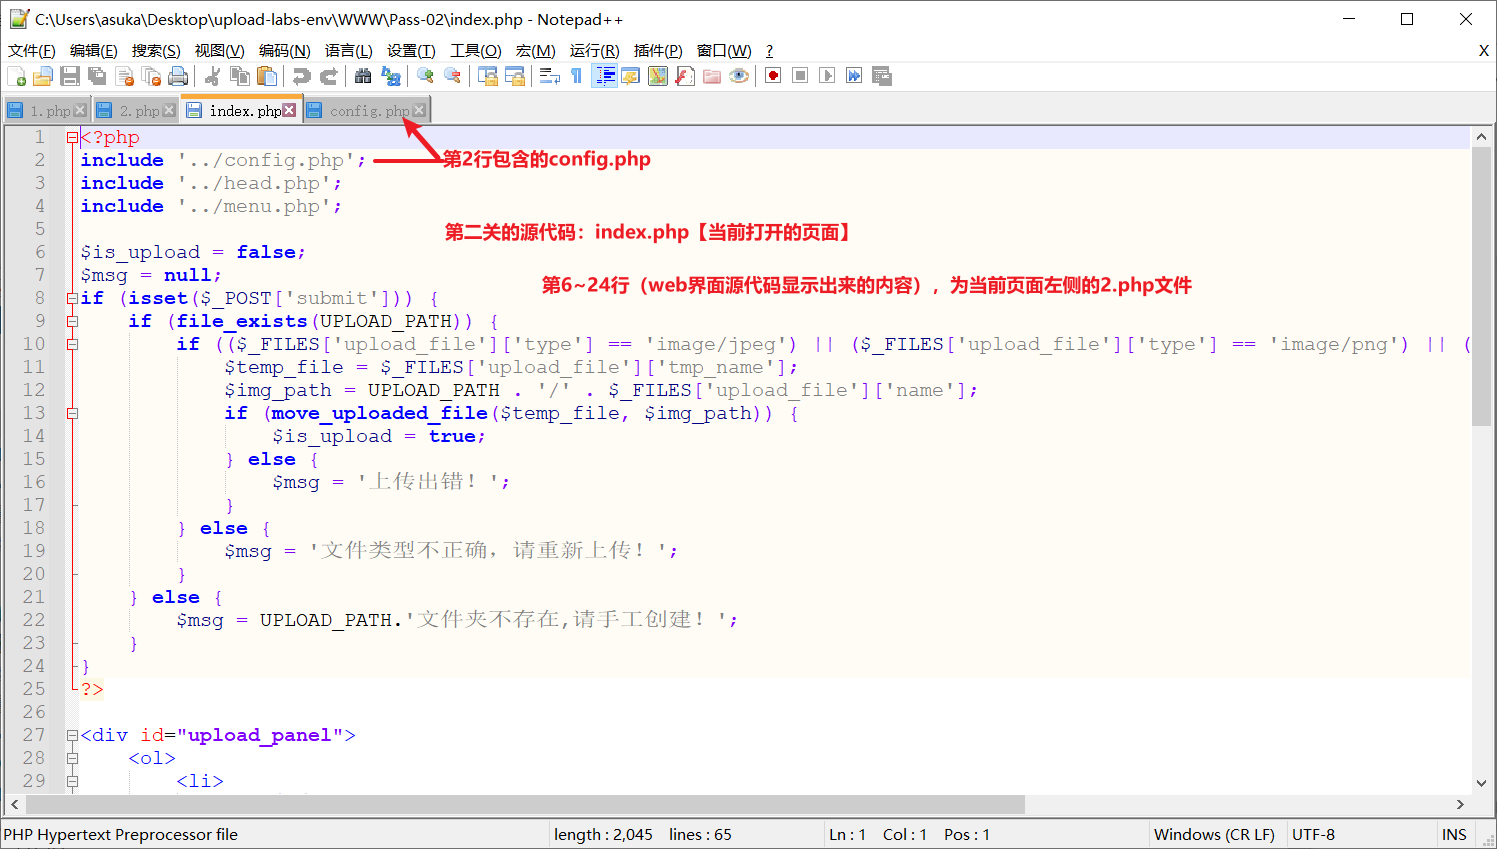Image resolution: width=1497 pixels, height=849 pixels.
Task: Paste from clipboard using the Paste icon
Action: point(267,76)
